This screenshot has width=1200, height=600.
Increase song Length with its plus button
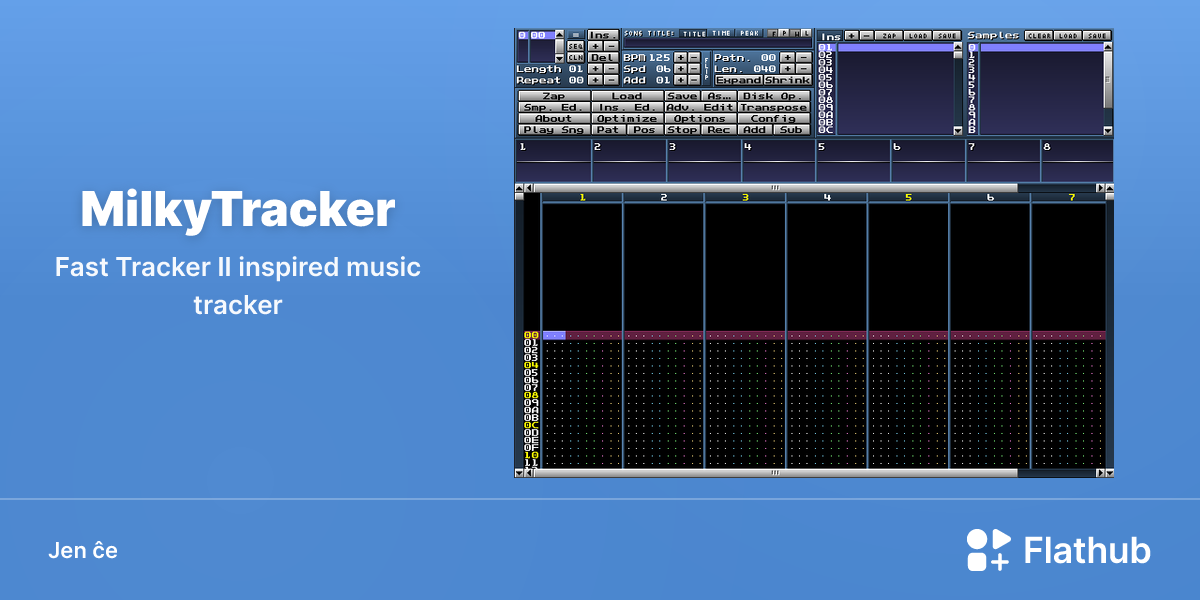click(595, 69)
